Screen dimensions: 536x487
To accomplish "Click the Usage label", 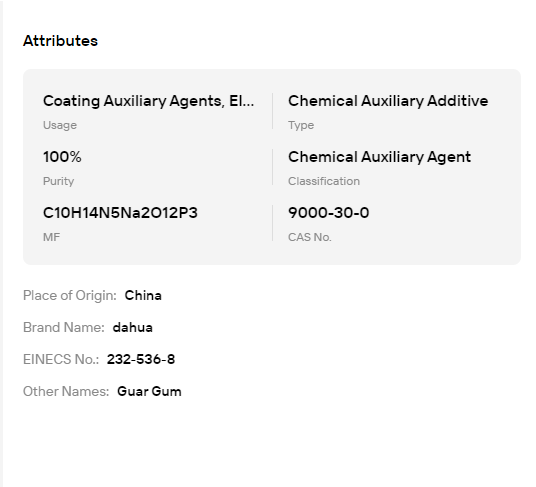I will tap(60, 125).
